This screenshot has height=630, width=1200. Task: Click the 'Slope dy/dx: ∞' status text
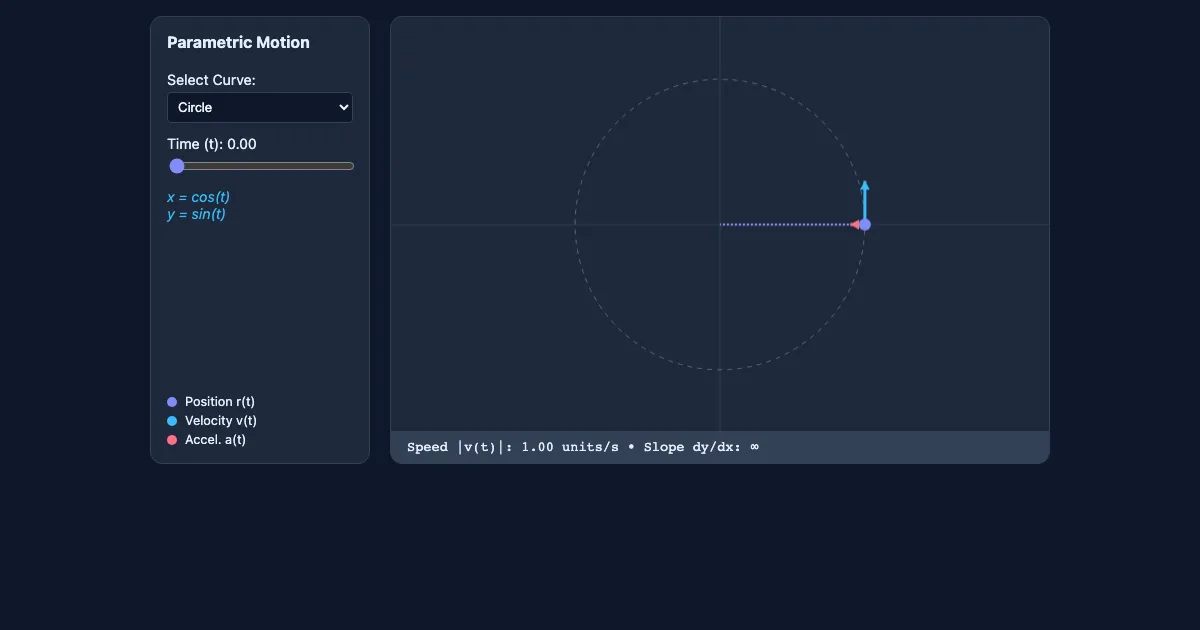pyautogui.click(x=701, y=447)
